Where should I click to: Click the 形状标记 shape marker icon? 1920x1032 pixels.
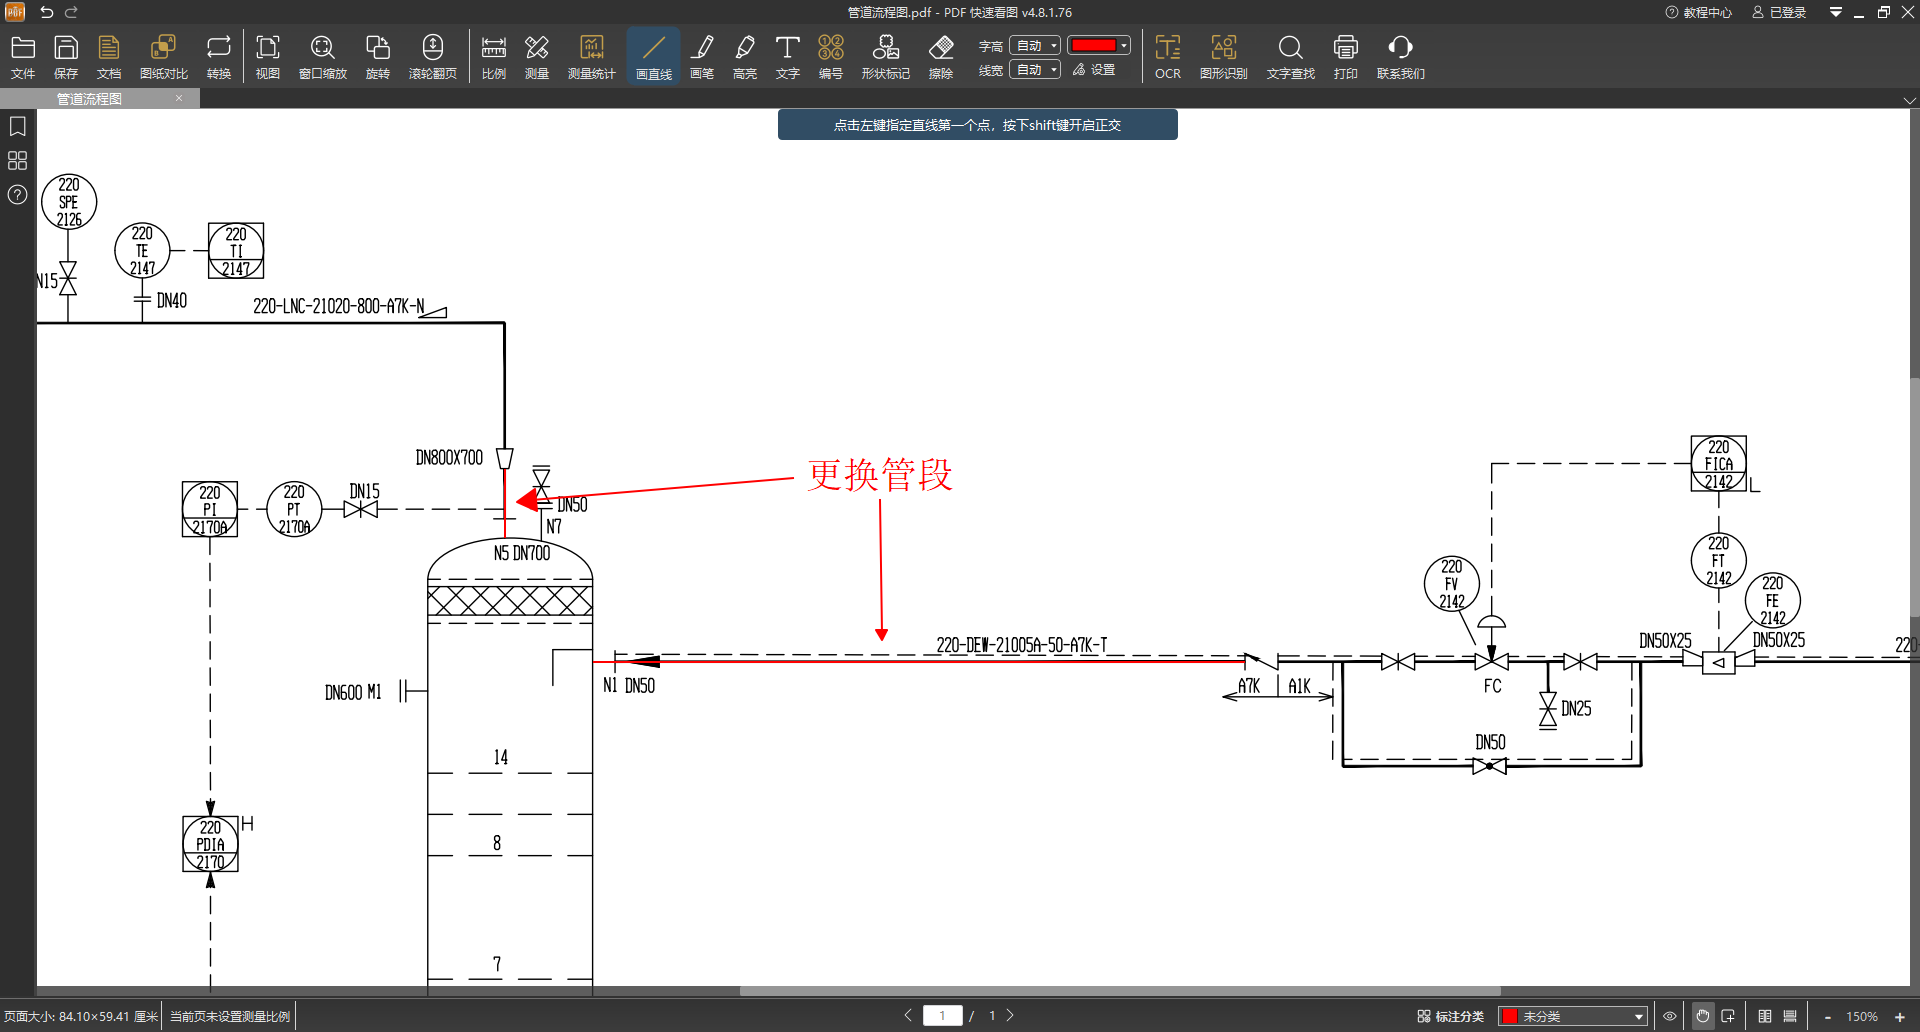click(x=885, y=57)
